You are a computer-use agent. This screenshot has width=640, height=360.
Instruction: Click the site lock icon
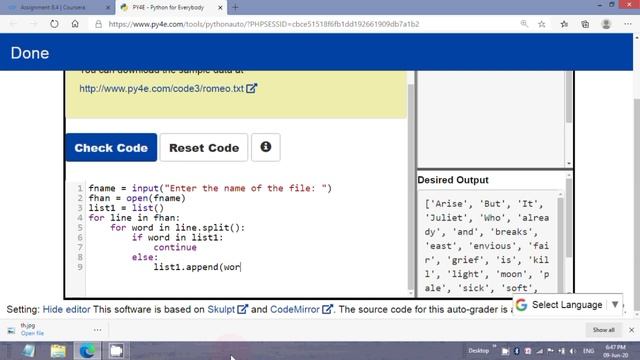pyautogui.click(x=98, y=24)
